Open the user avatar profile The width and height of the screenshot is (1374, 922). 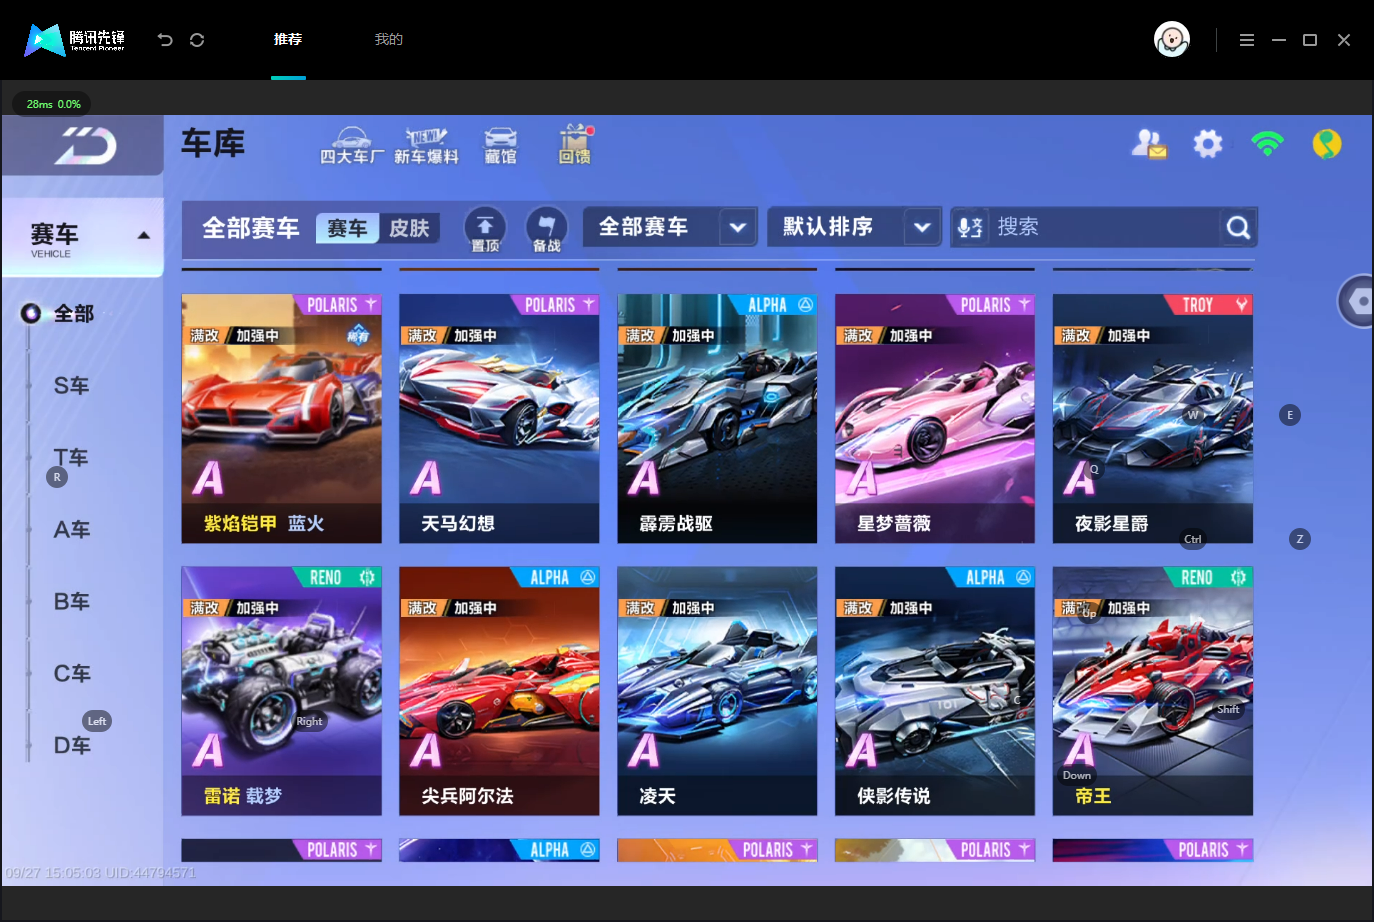tap(1172, 40)
